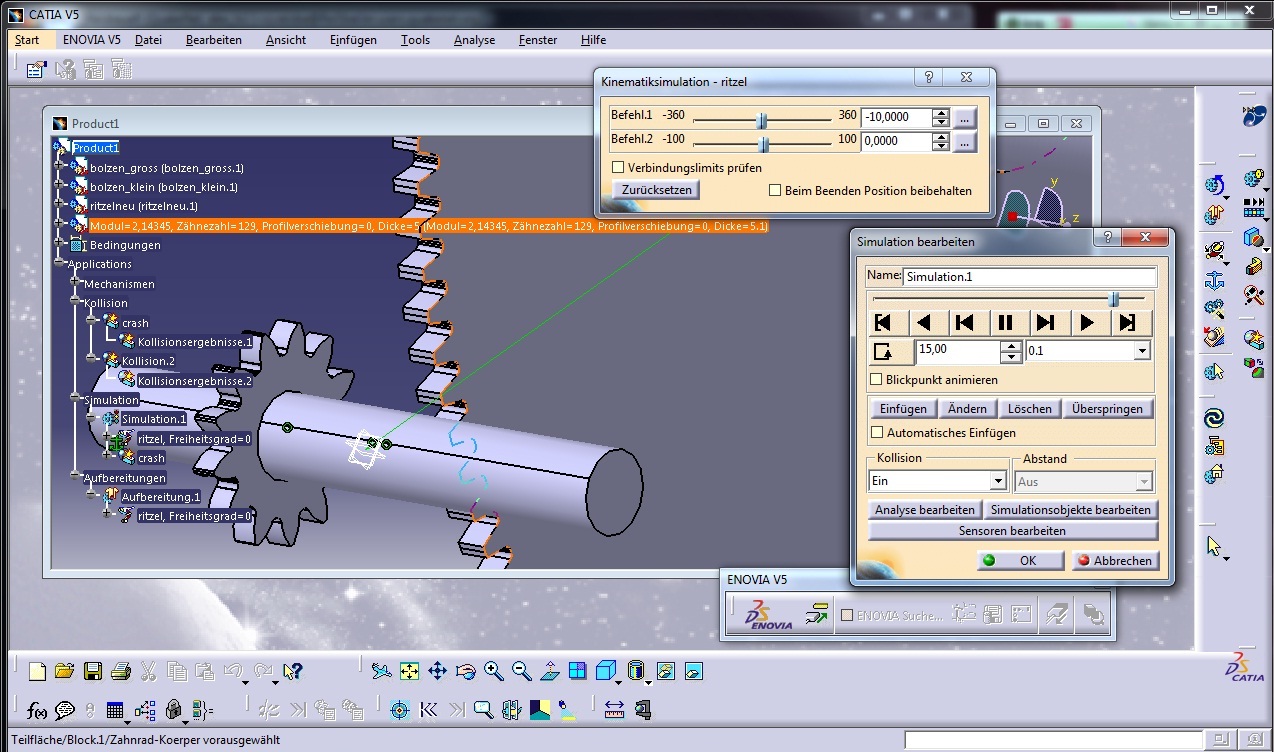Open the interpolation step dropdown showing 0.1
The height and width of the screenshot is (752, 1274).
pos(1142,351)
